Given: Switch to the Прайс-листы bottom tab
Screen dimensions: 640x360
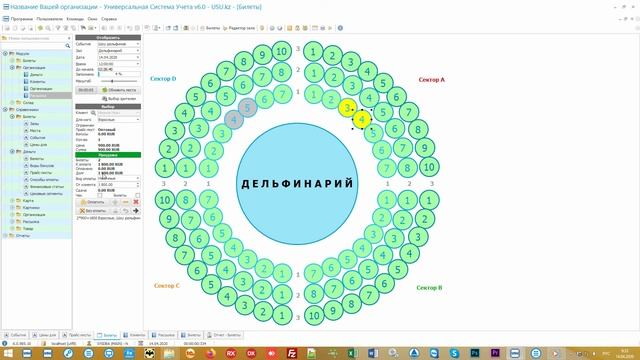Looking at the screenshot, I should pyautogui.click(x=77, y=335).
